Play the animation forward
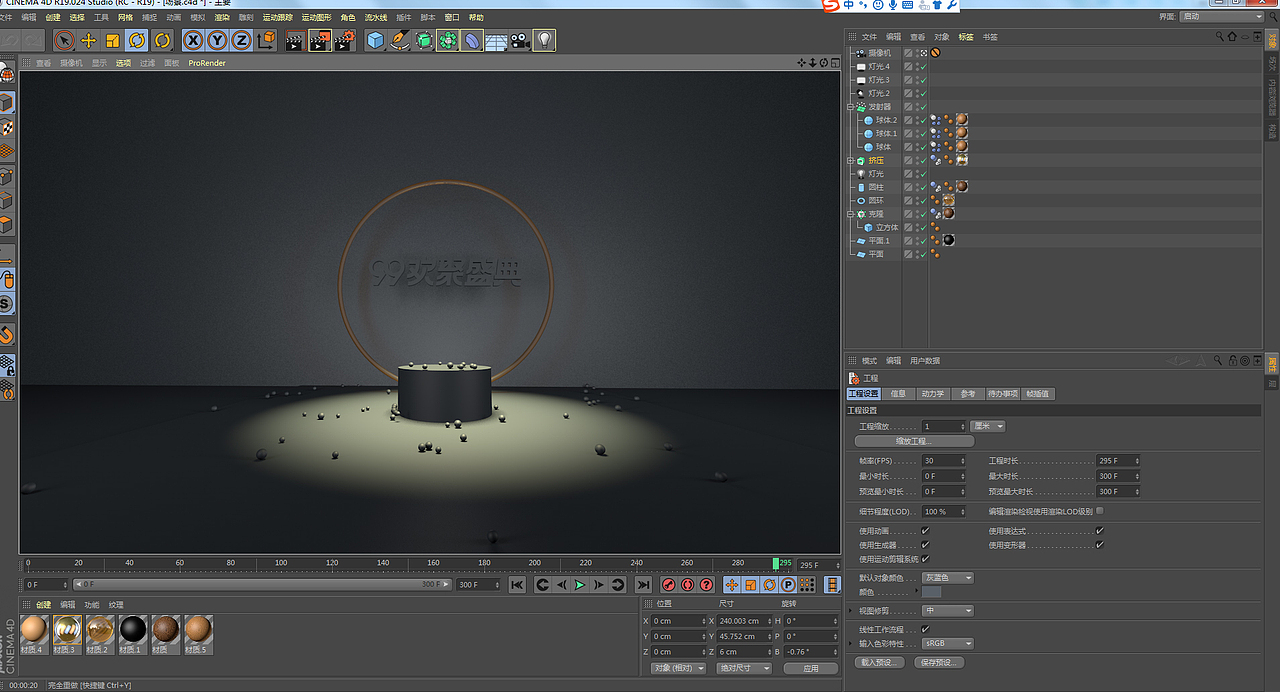1280x692 pixels. click(x=580, y=585)
